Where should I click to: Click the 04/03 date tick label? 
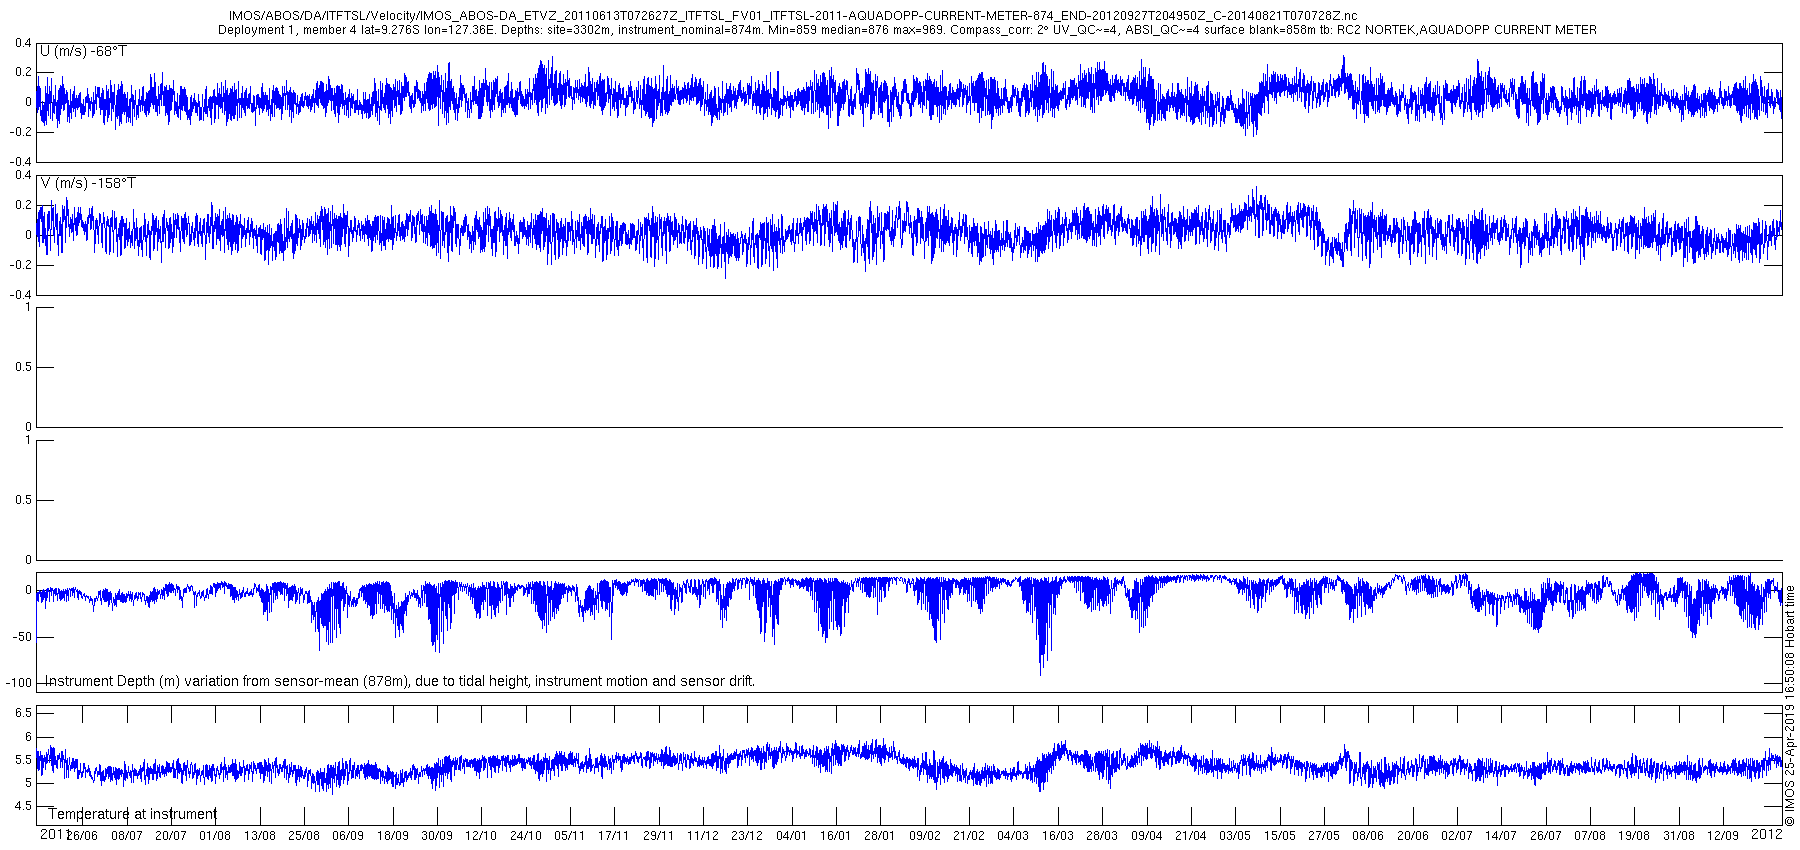point(1013,835)
